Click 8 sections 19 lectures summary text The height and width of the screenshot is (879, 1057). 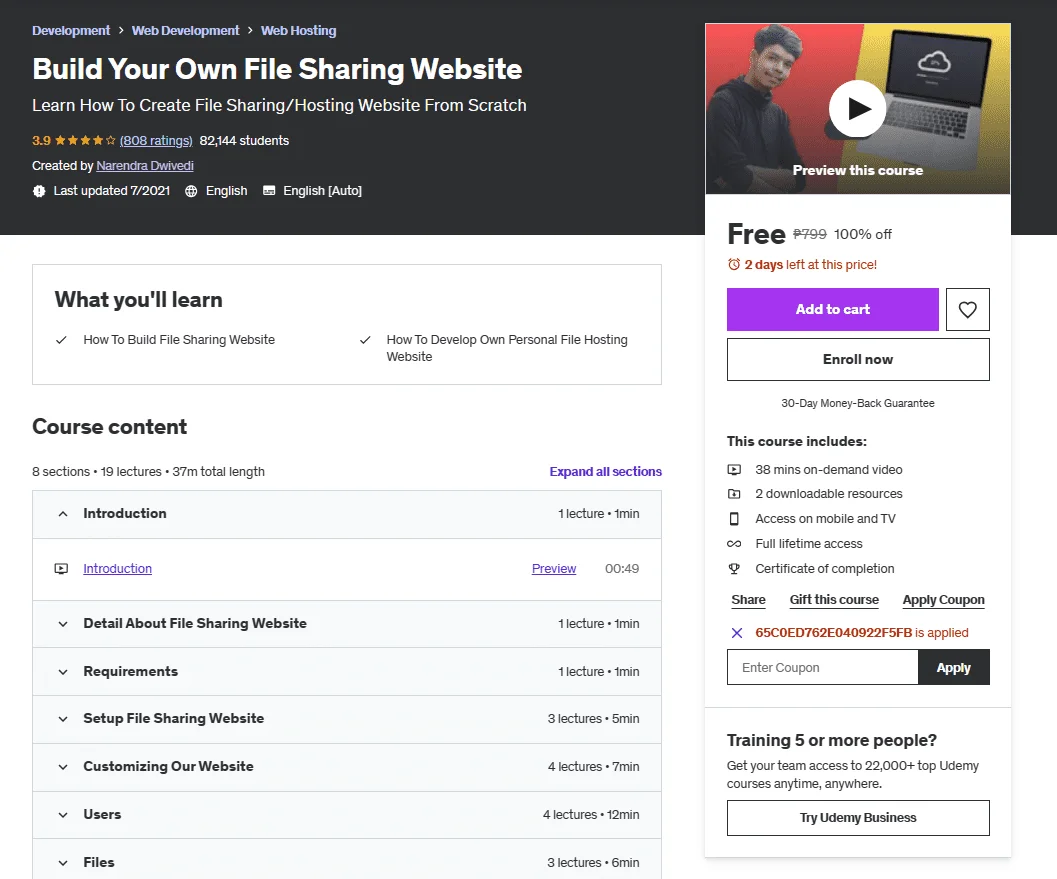pyautogui.click(x=148, y=471)
